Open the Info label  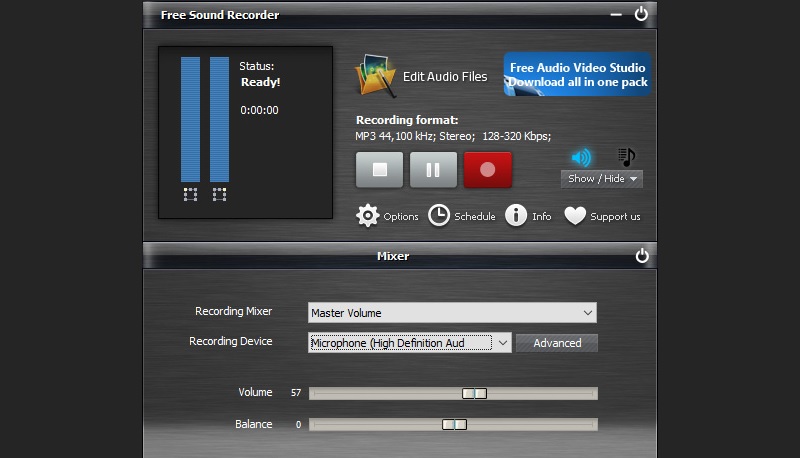pyautogui.click(x=541, y=216)
